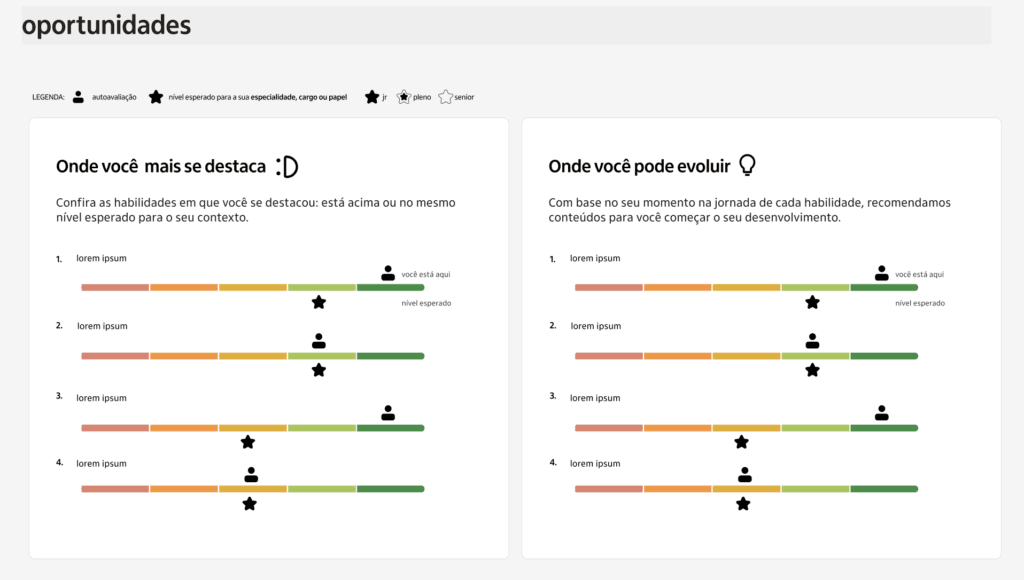Click the star marker under item 3 in right card
Image resolution: width=1024 pixels, height=580 pixels.
pyautogui.click(x=741, y=442)
